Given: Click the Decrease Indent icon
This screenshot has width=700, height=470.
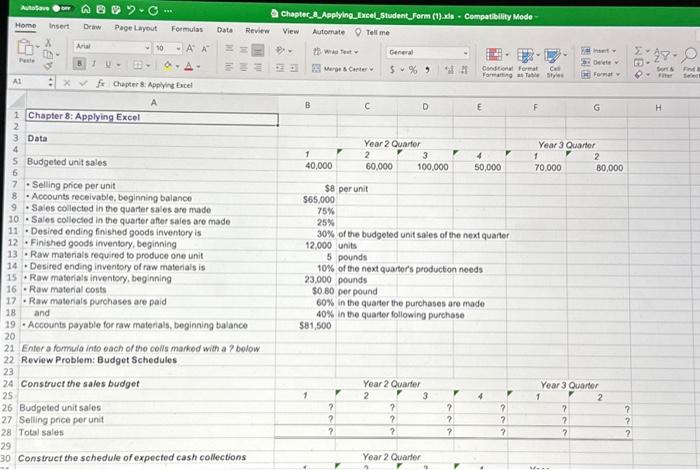Looking at the screenshot, I should pyautogui.click(x=280, y=68).
